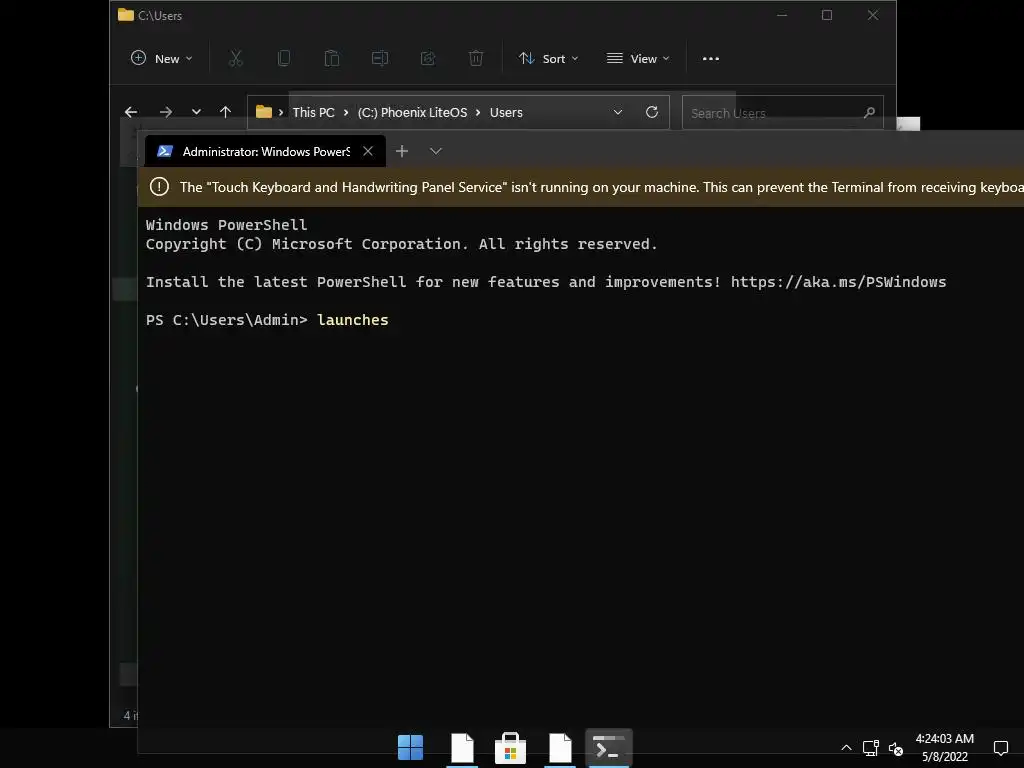The width and height of the screenshot is (1024, 768).
Task: Select This PC in the address breadcrumb
Action: tap(313, 112)
